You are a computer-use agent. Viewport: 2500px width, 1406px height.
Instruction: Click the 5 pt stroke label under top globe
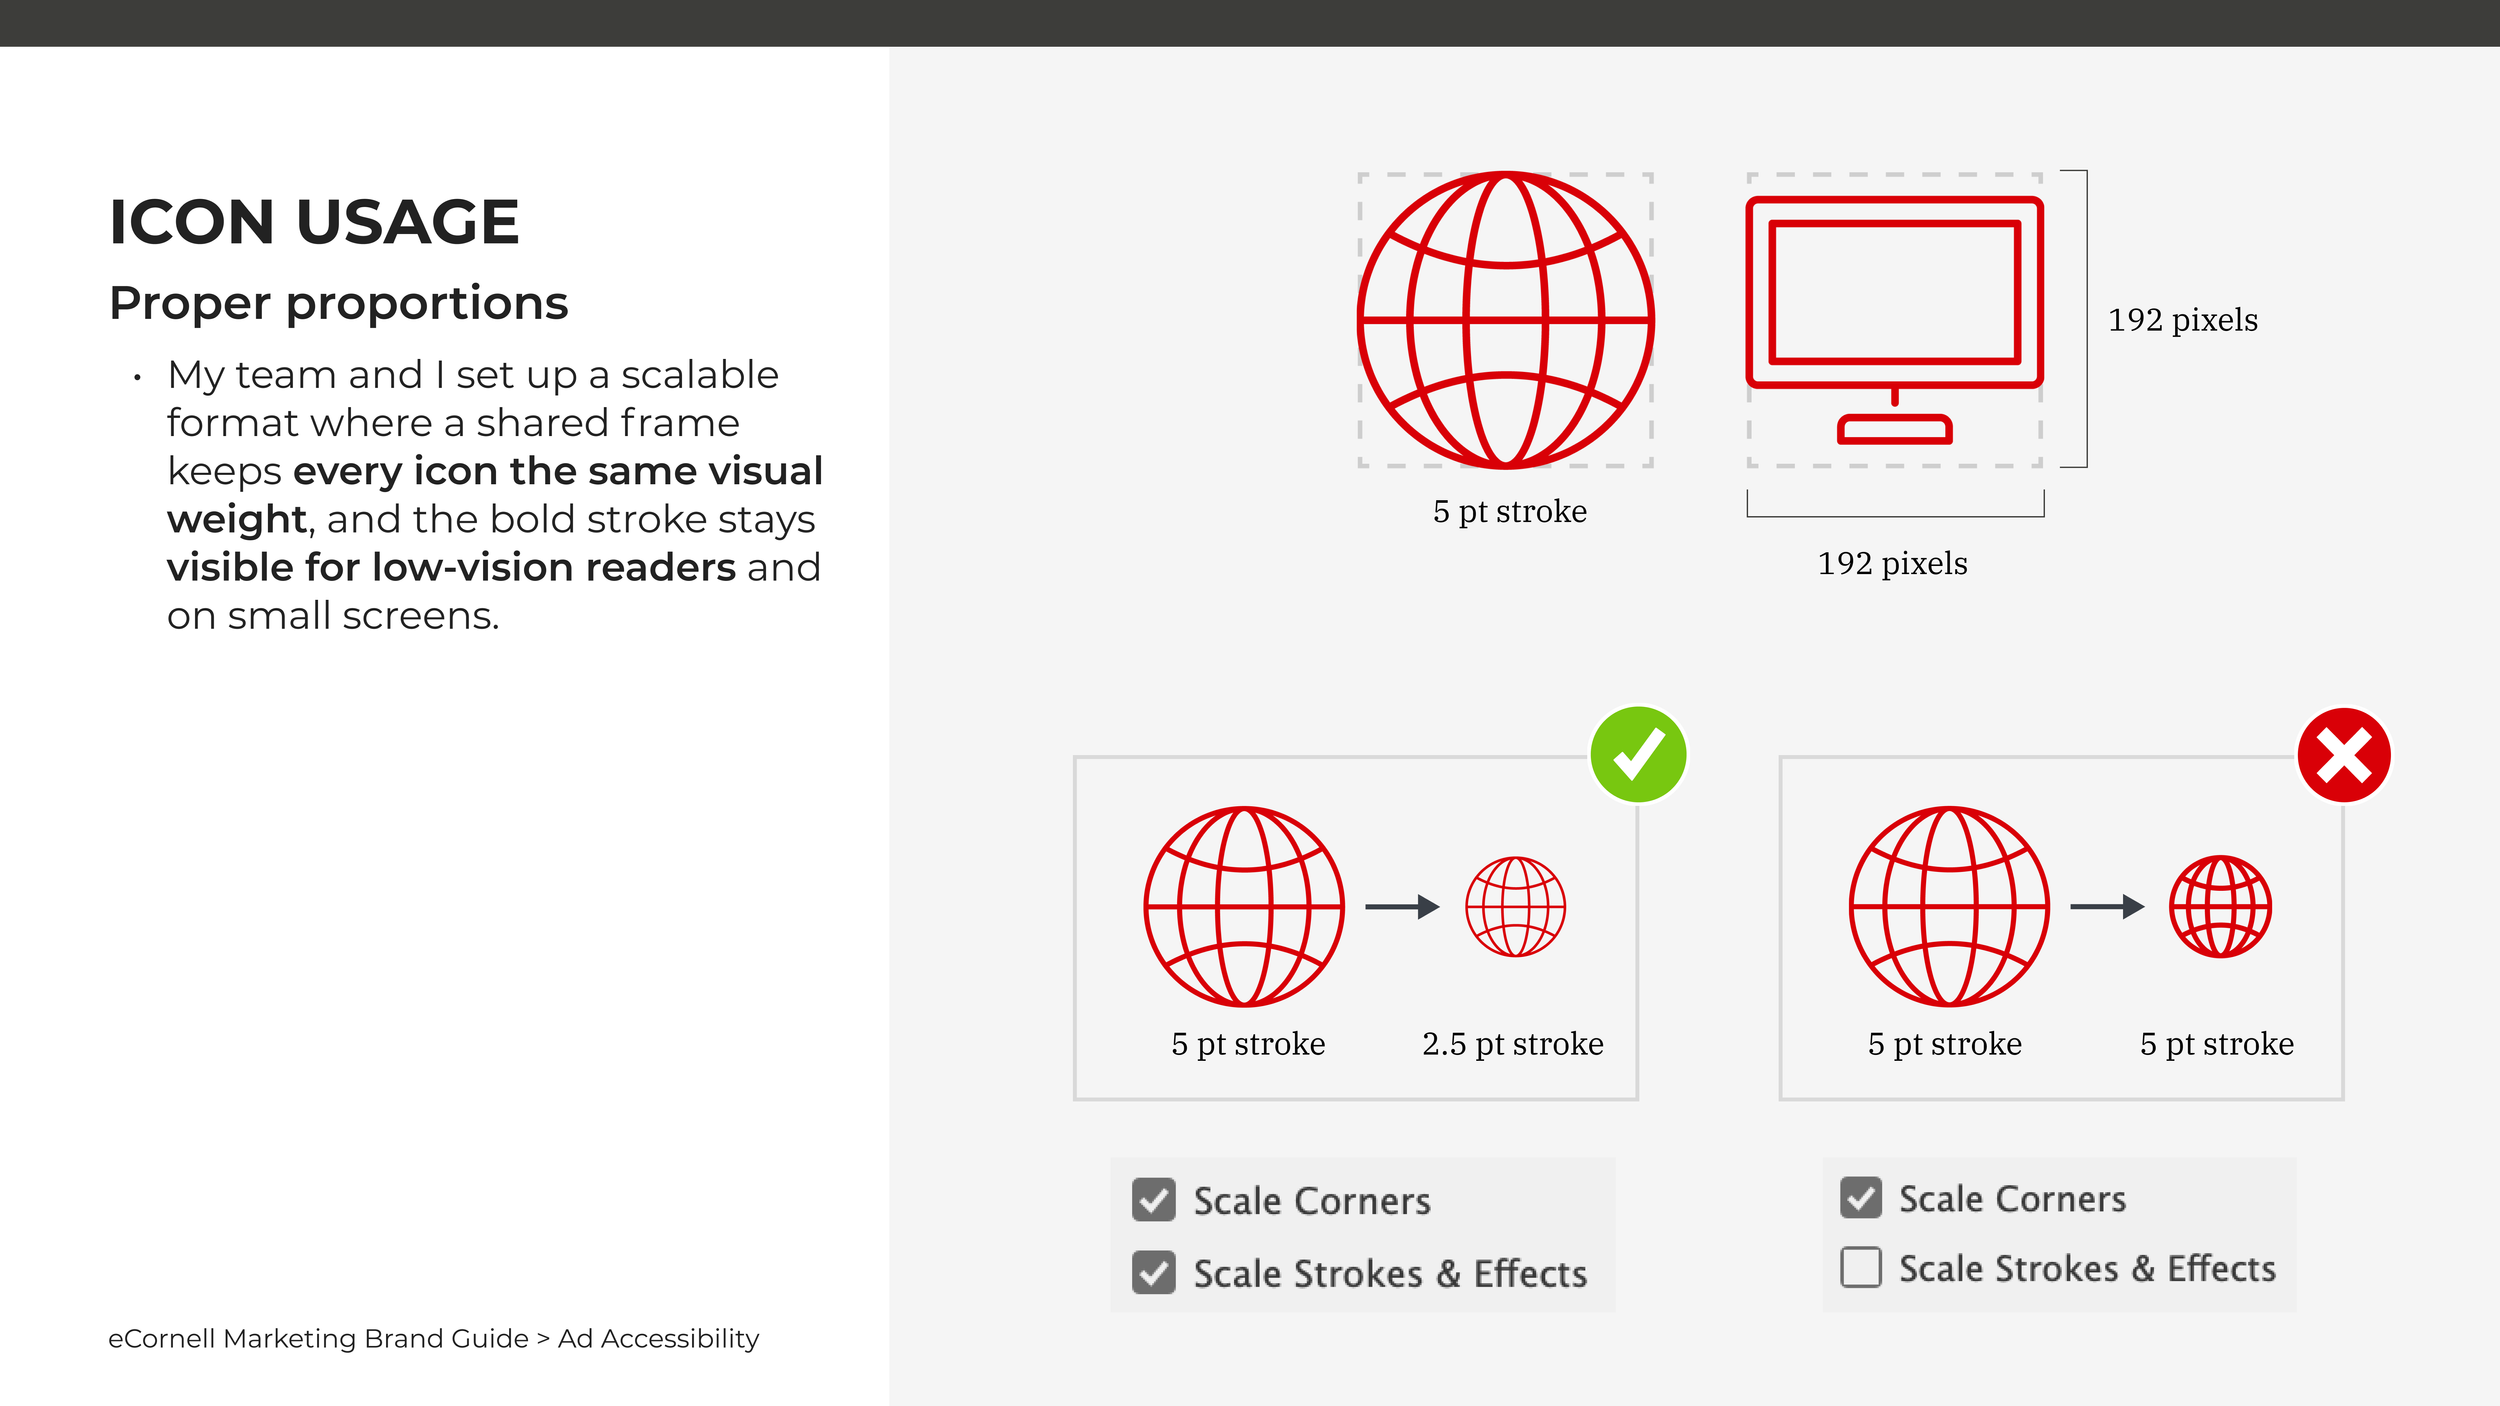click(1509, 512)
